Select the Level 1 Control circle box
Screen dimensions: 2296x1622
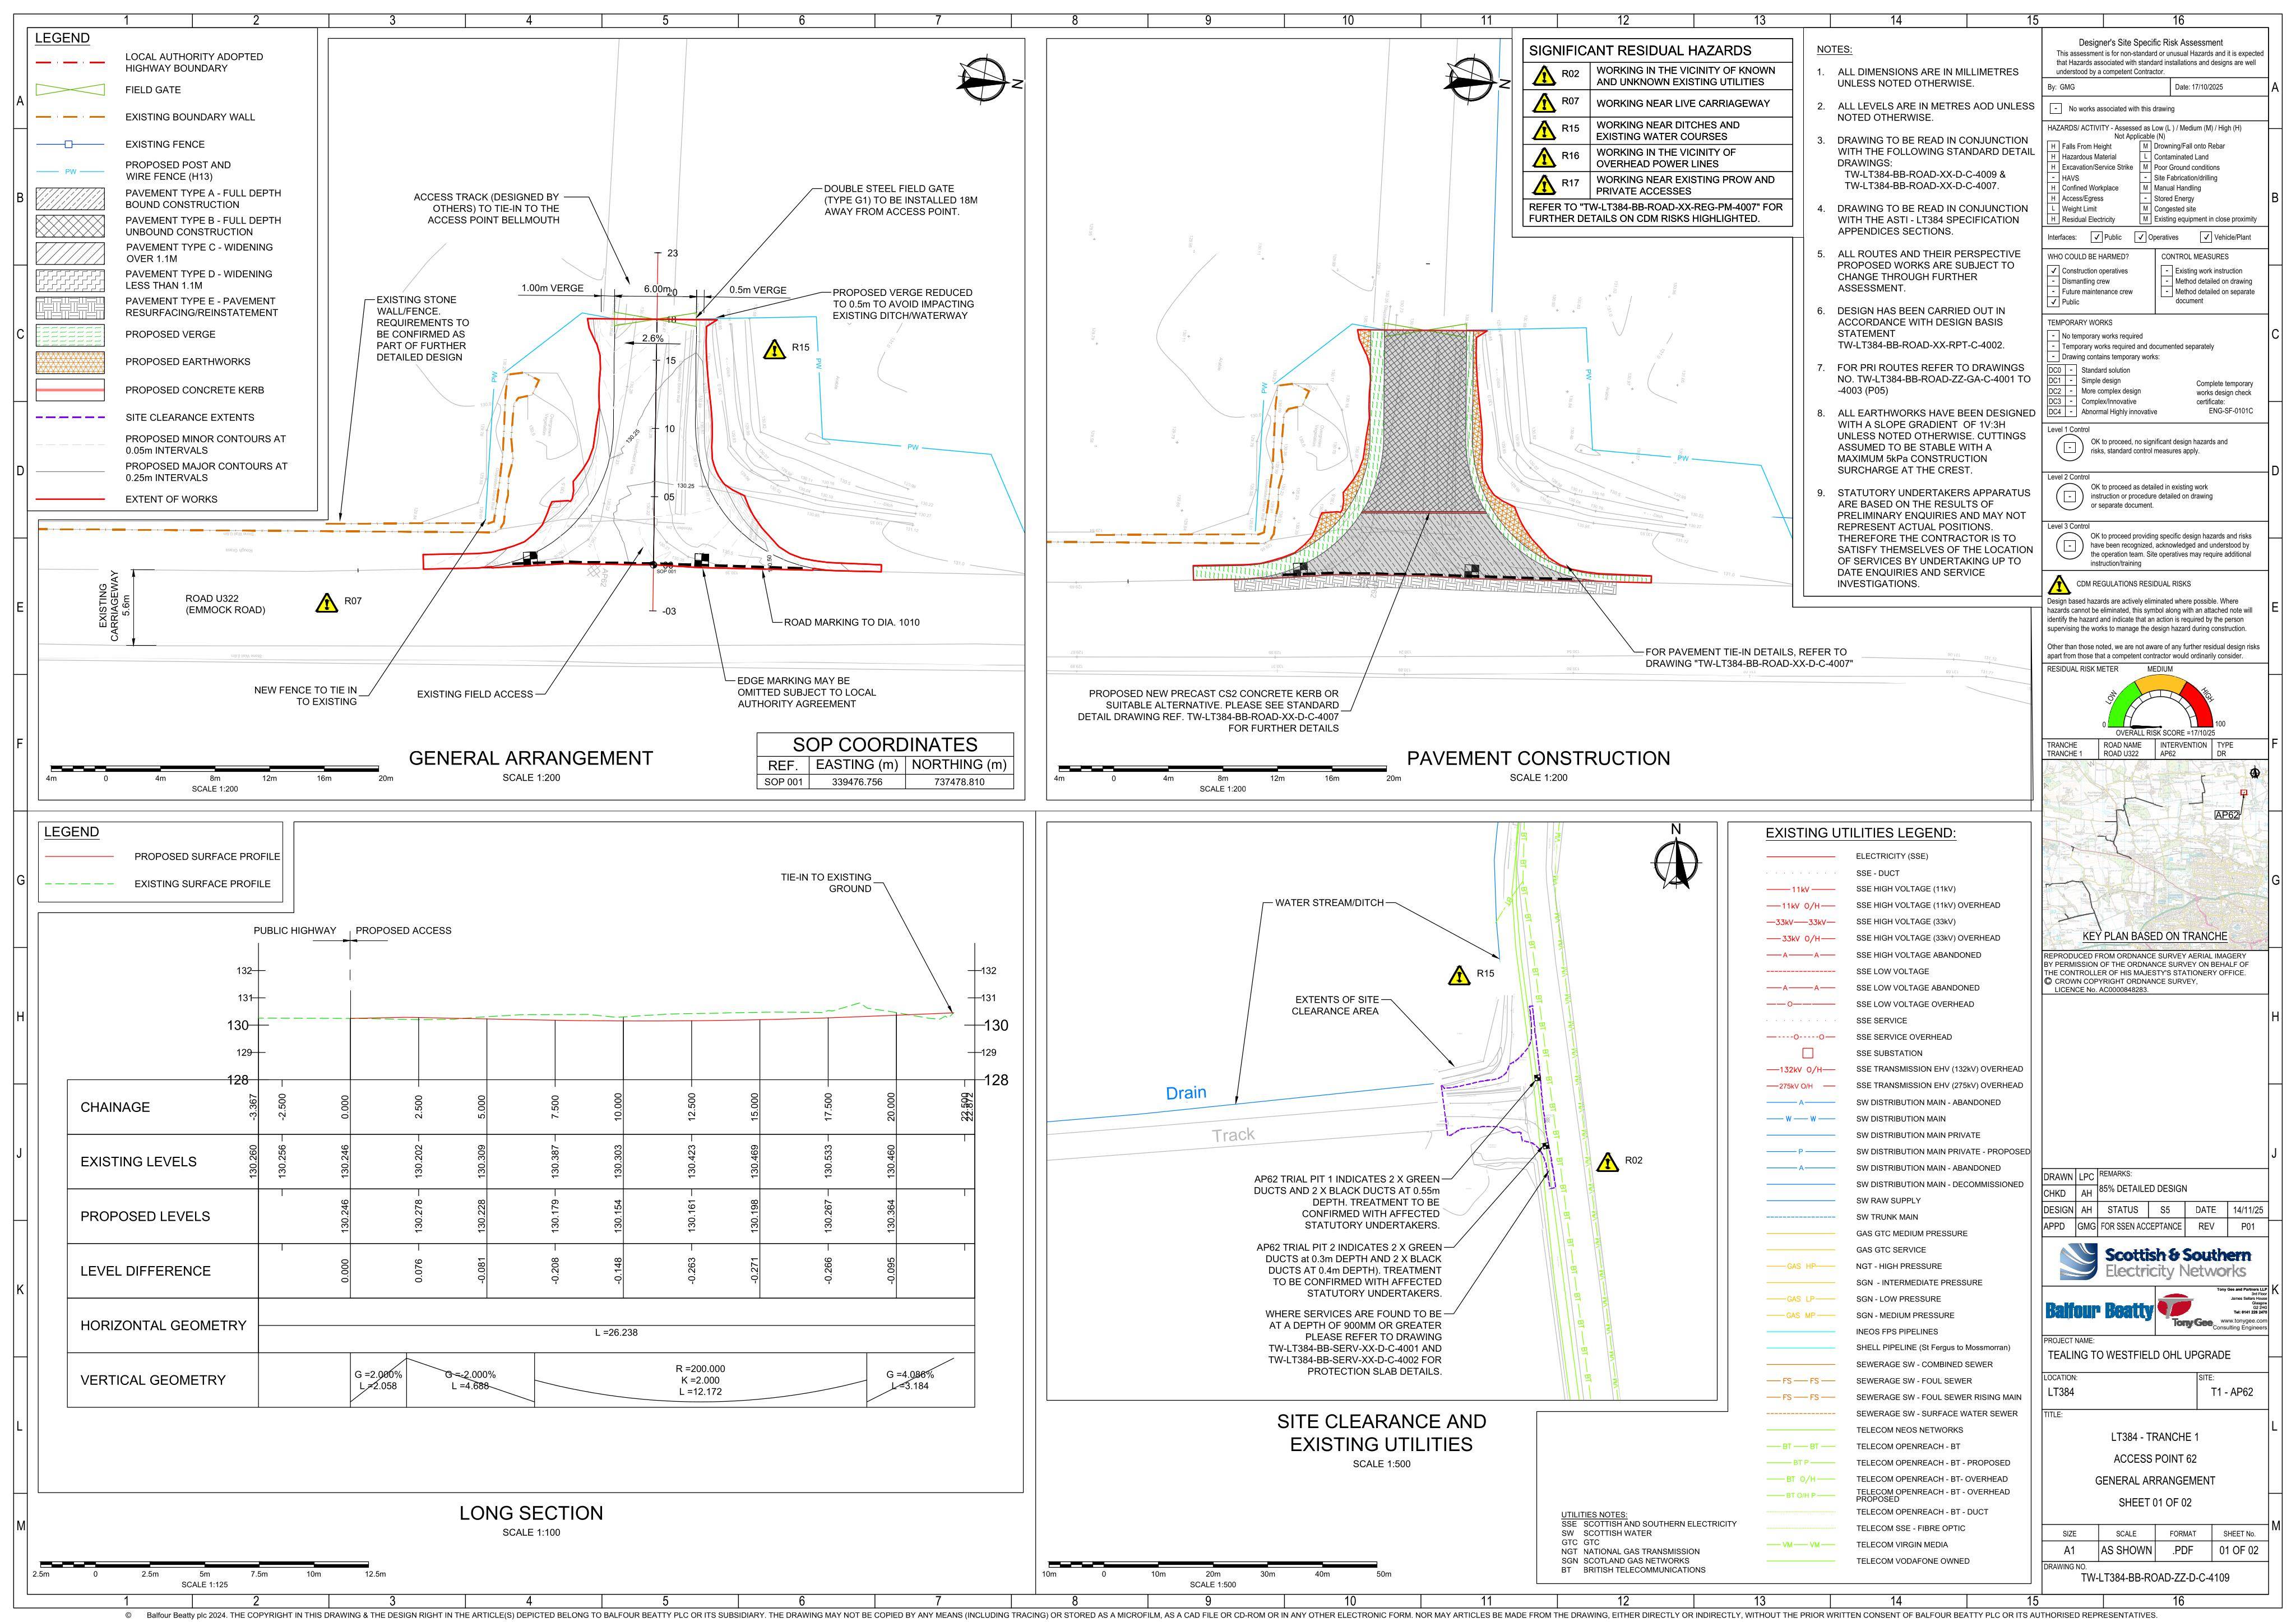coord(2071,448)
